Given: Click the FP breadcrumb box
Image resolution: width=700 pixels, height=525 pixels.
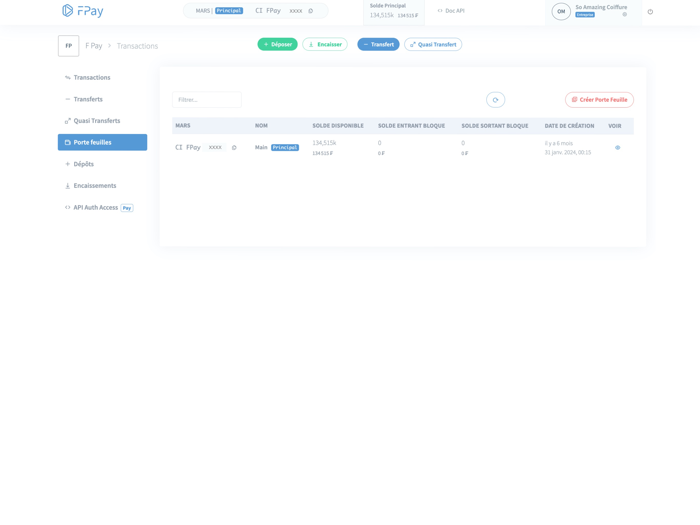Looking at the screenshot, I should click(x=68, y=46).
